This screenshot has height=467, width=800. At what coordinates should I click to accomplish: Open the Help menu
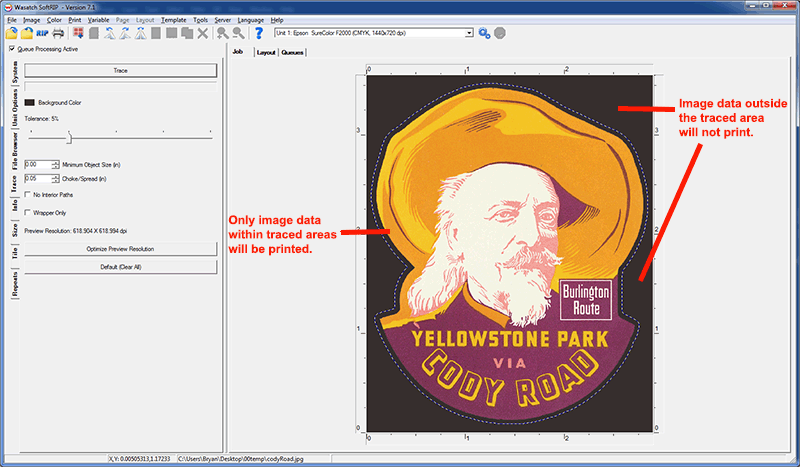pyautogui.click(x=277, y=20)
